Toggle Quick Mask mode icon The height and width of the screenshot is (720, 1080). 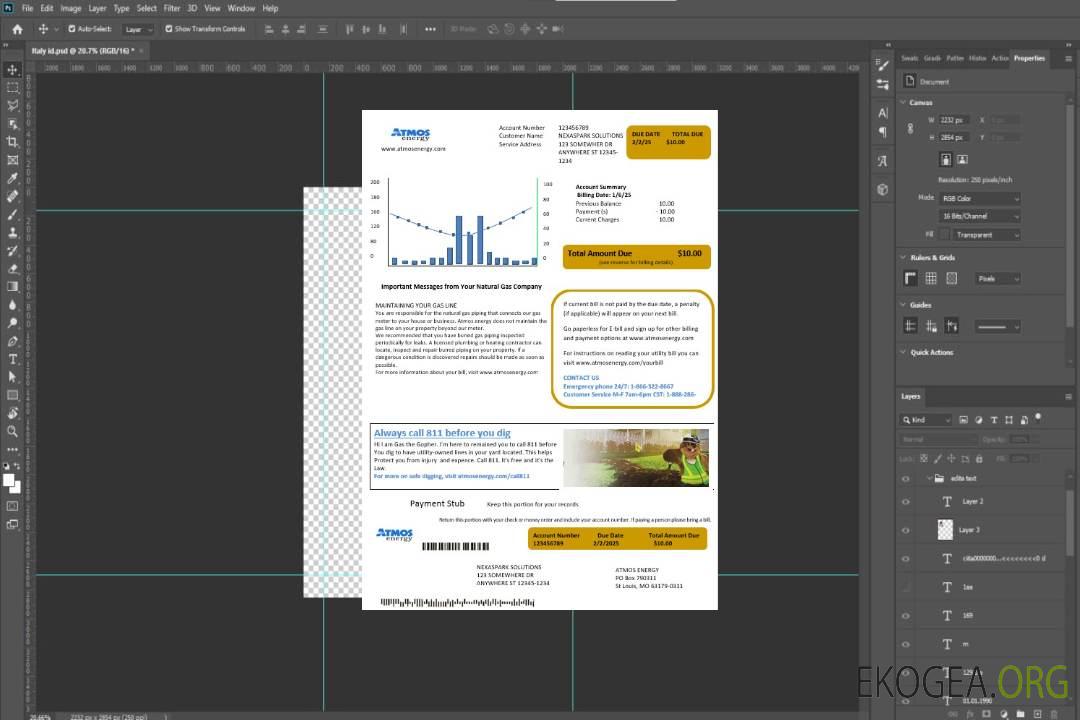(x=12, y=506)
